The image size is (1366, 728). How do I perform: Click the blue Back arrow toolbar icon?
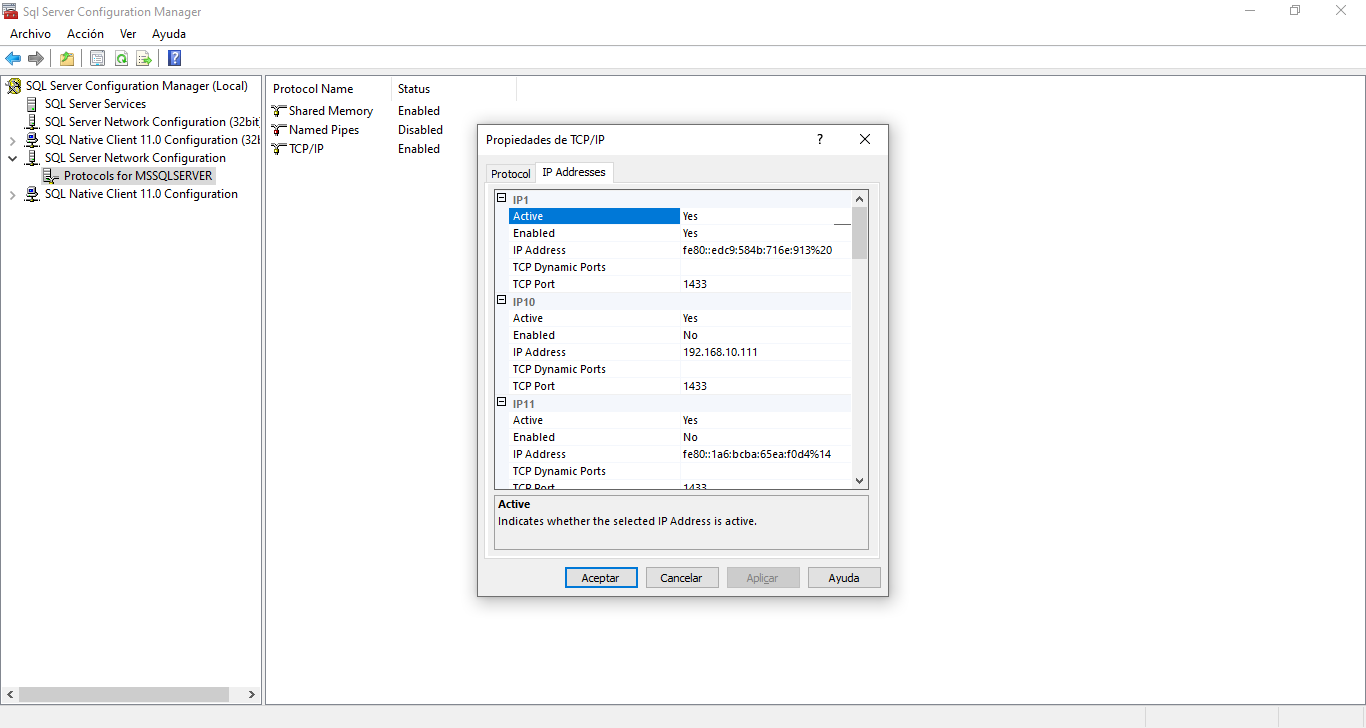pyautogui.click(x=13, y=58)
